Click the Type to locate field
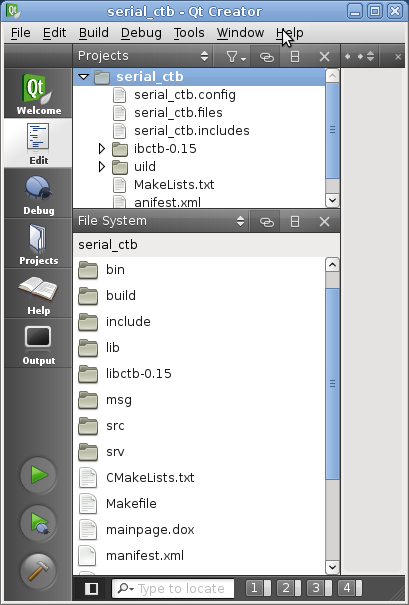This screenshot has width=409, height=605. [x=173, y=588]
